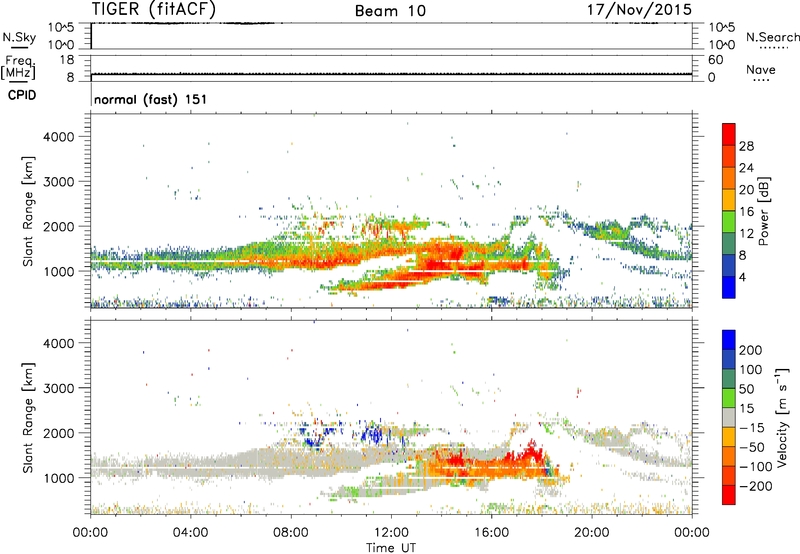Image resolution: width=800 pixels, height=554 pixels.
Task: Pick the gray band of Velocity colorbar
Action: pyautogui.click(x=729, y=417)
